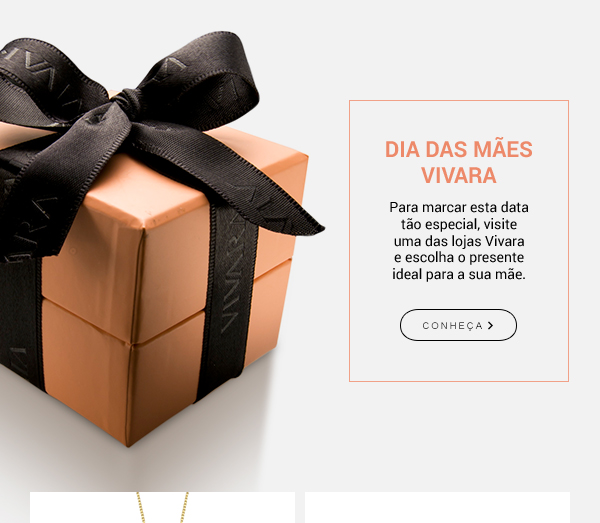
Task: Click the orange VIVARA title word
Action: point(458,176)
